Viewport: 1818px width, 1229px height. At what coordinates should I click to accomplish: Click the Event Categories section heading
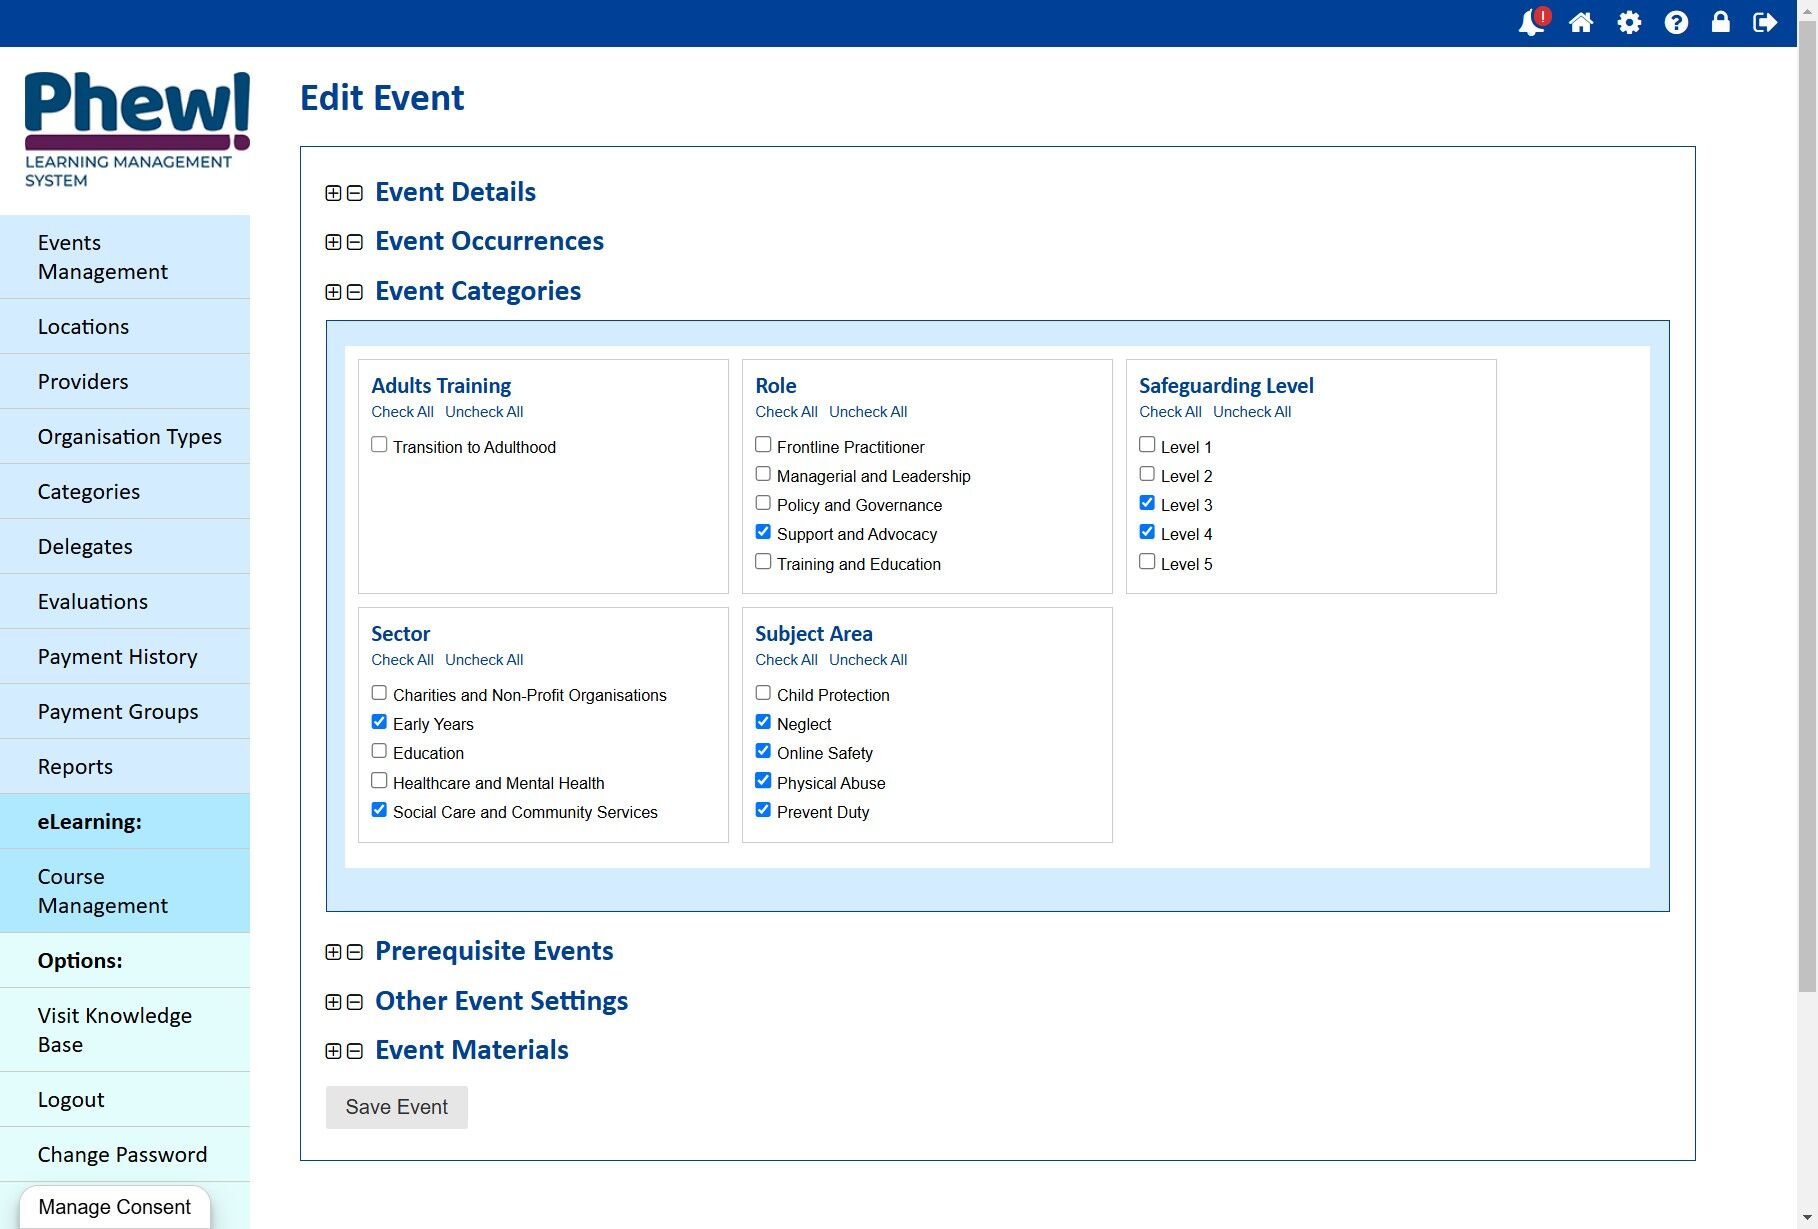coord(478,291)
